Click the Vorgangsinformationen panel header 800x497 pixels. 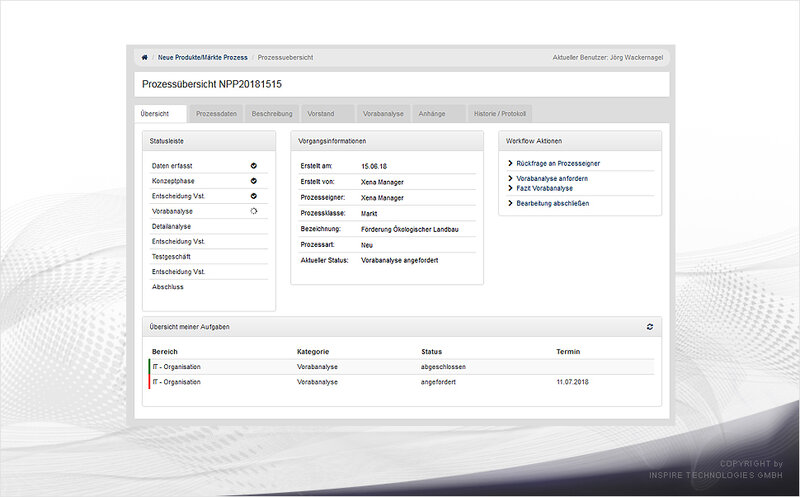pos(387,141)
